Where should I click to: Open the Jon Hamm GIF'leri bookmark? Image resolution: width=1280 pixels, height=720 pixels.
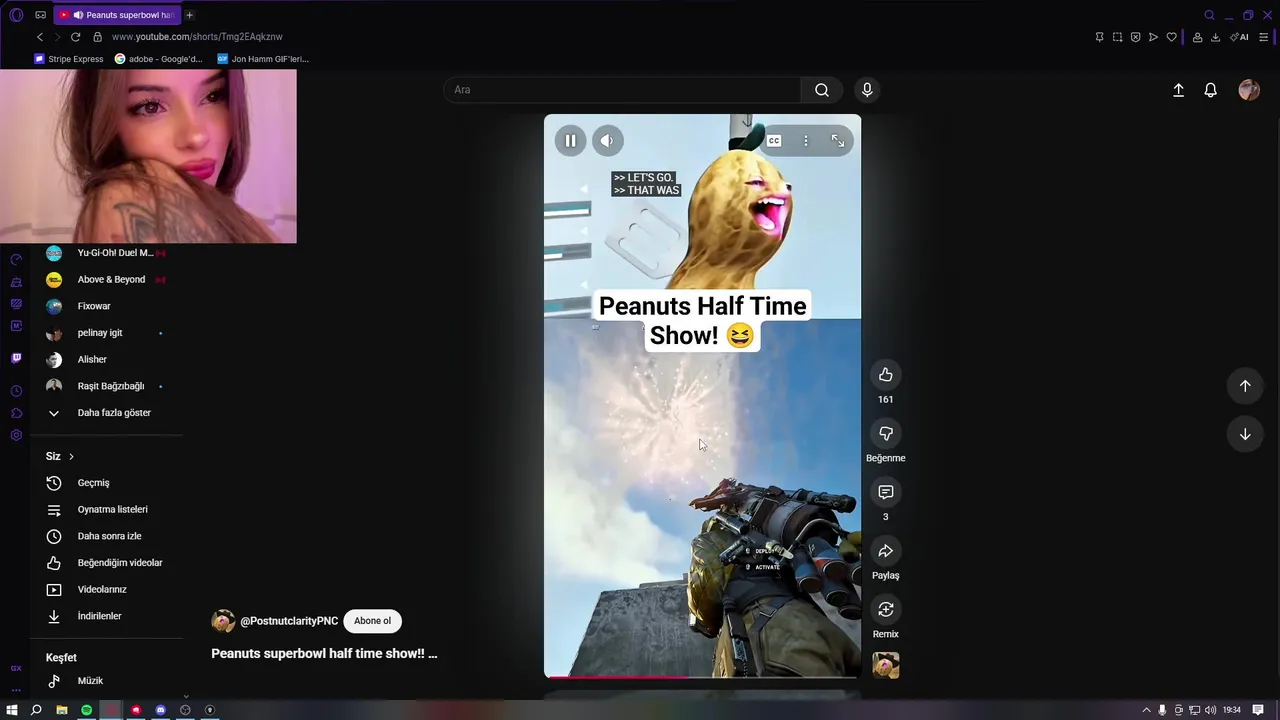(x=263, y=59)
